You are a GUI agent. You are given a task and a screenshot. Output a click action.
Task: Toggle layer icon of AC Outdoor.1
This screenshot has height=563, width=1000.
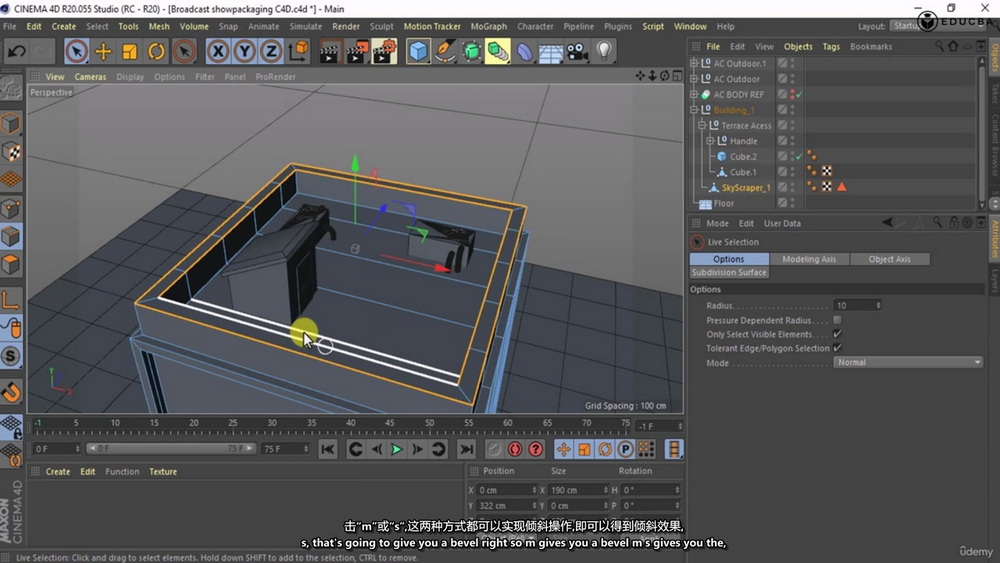(x=782, y=63)
